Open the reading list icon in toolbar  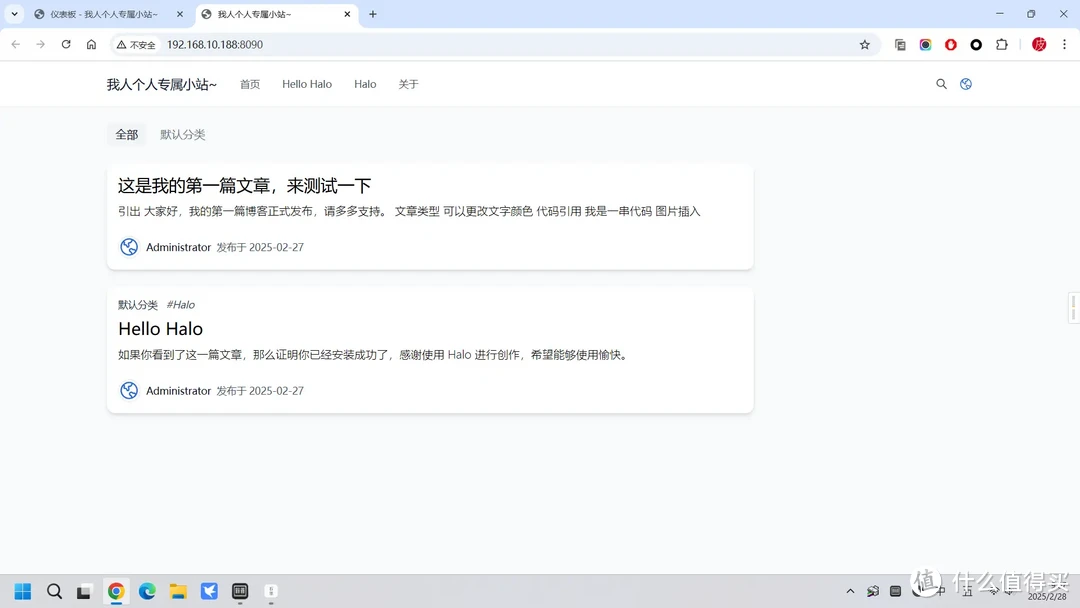pos(899,44)
